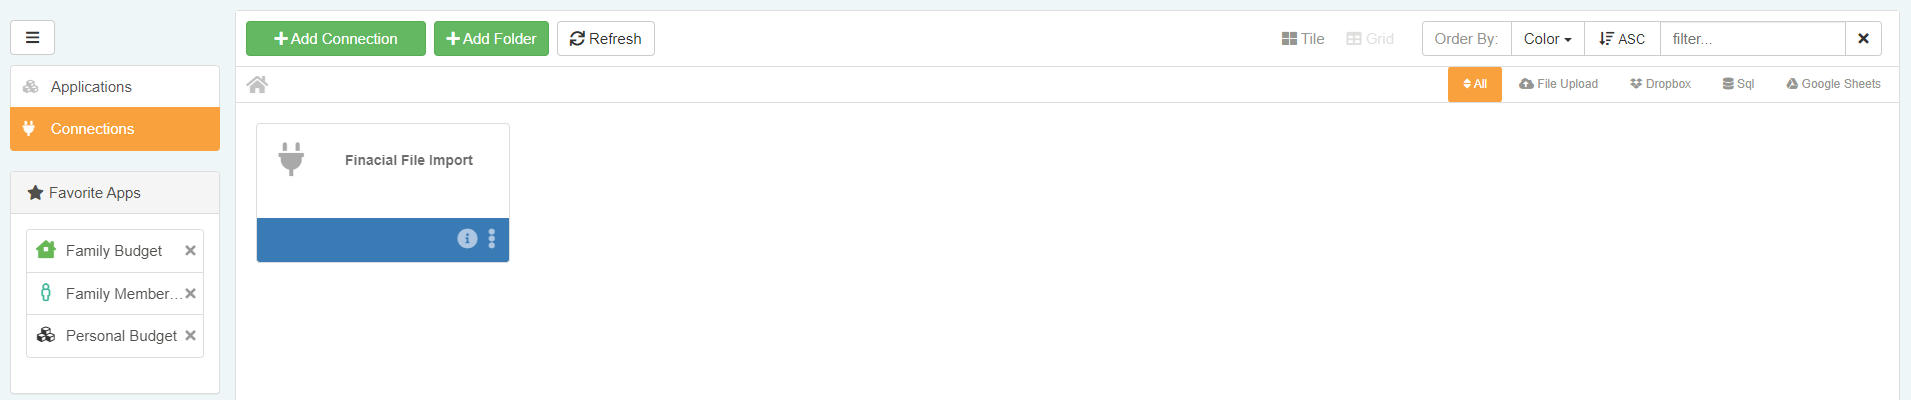The width and height of the screenshot is (1911, 400).
Task: Open three-dot menu on connection tile
Action: click(492, 238)
